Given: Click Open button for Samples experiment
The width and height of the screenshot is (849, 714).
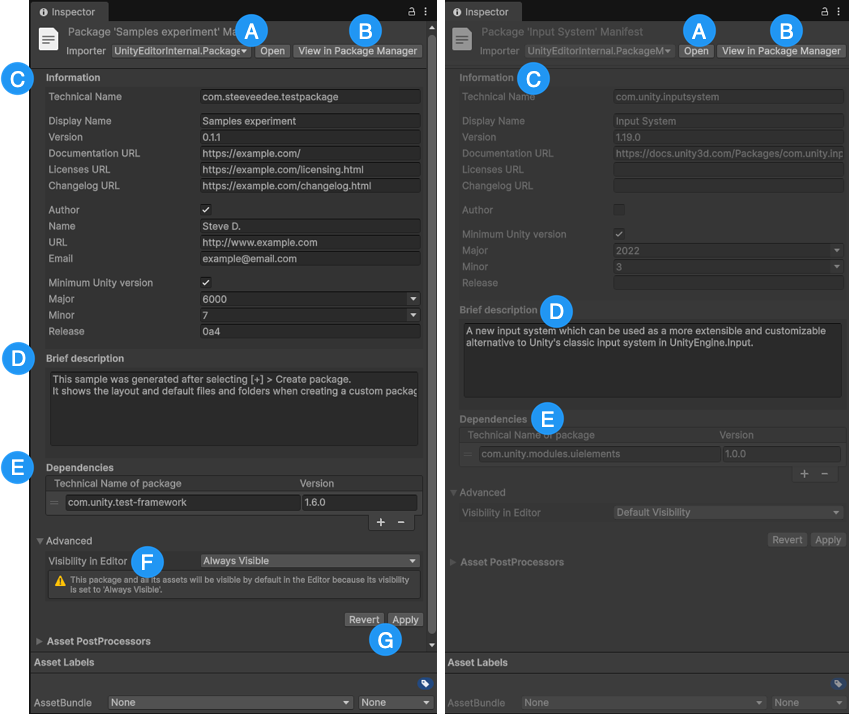Looking at the screenshot, I should click(x=272, y=51).
